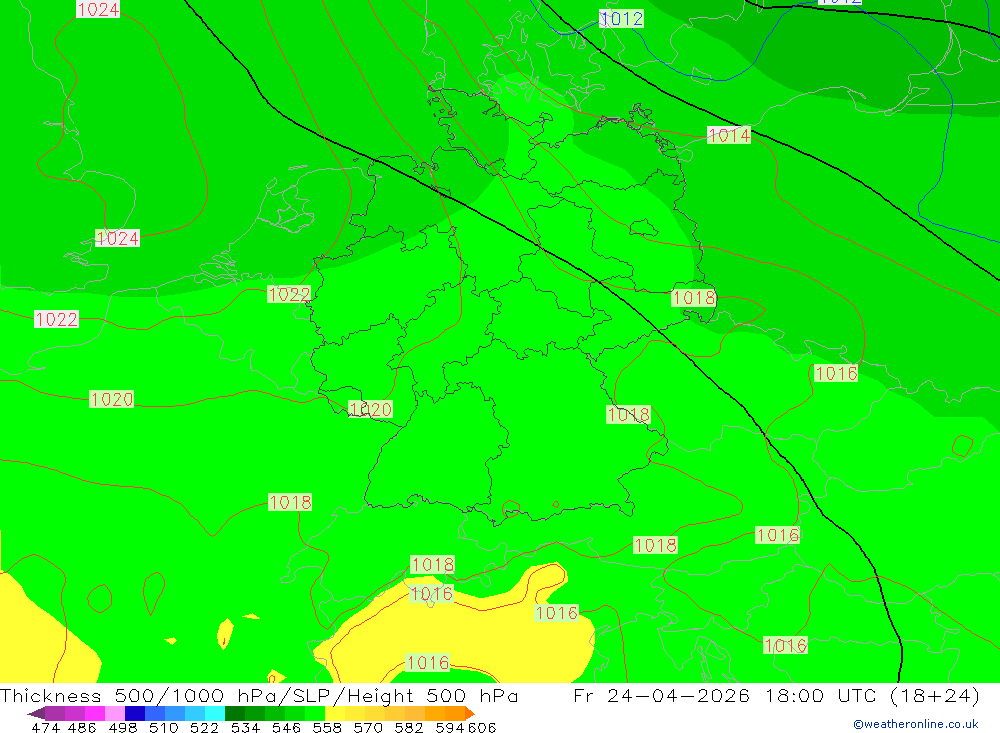Click the 1022 label near Germany's western border

click(289, 294)
